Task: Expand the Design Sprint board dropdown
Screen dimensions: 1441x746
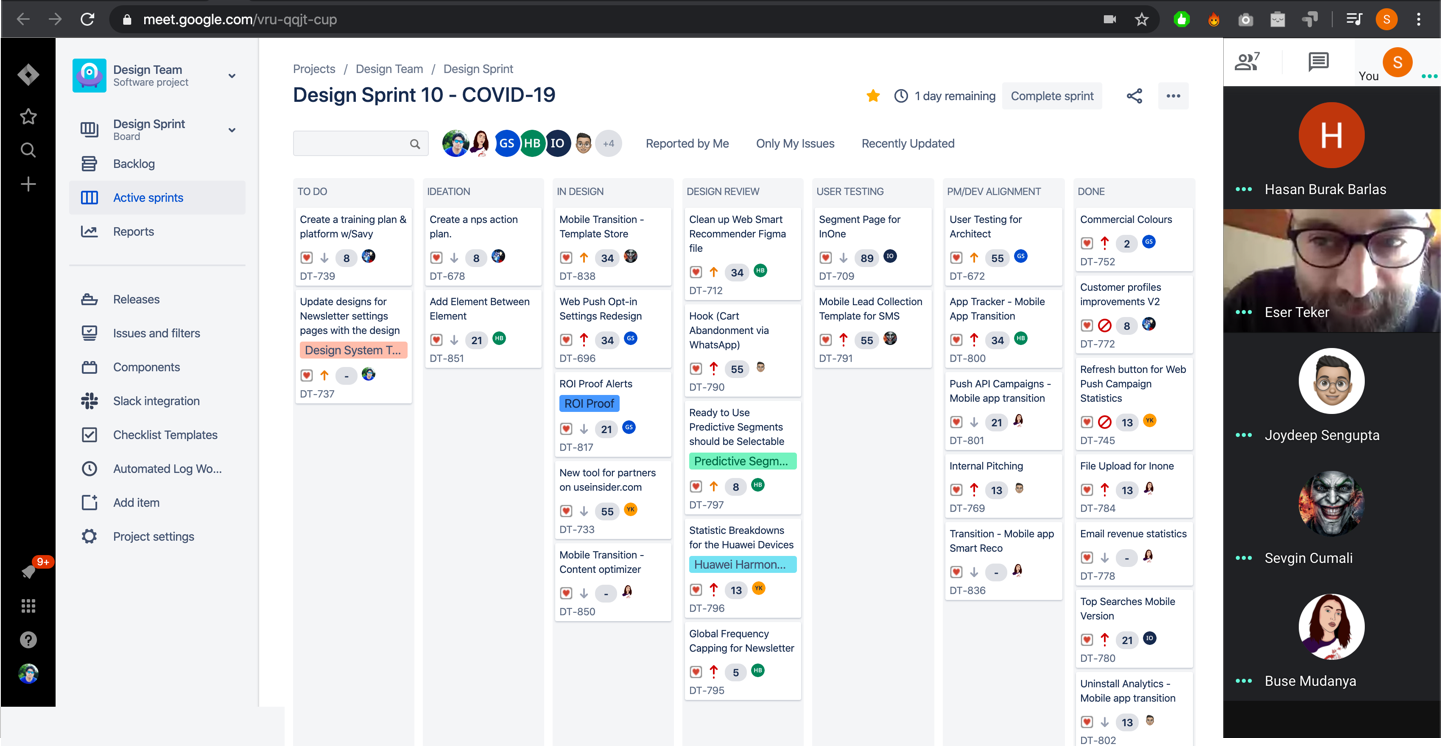Action: coord(232,130)
